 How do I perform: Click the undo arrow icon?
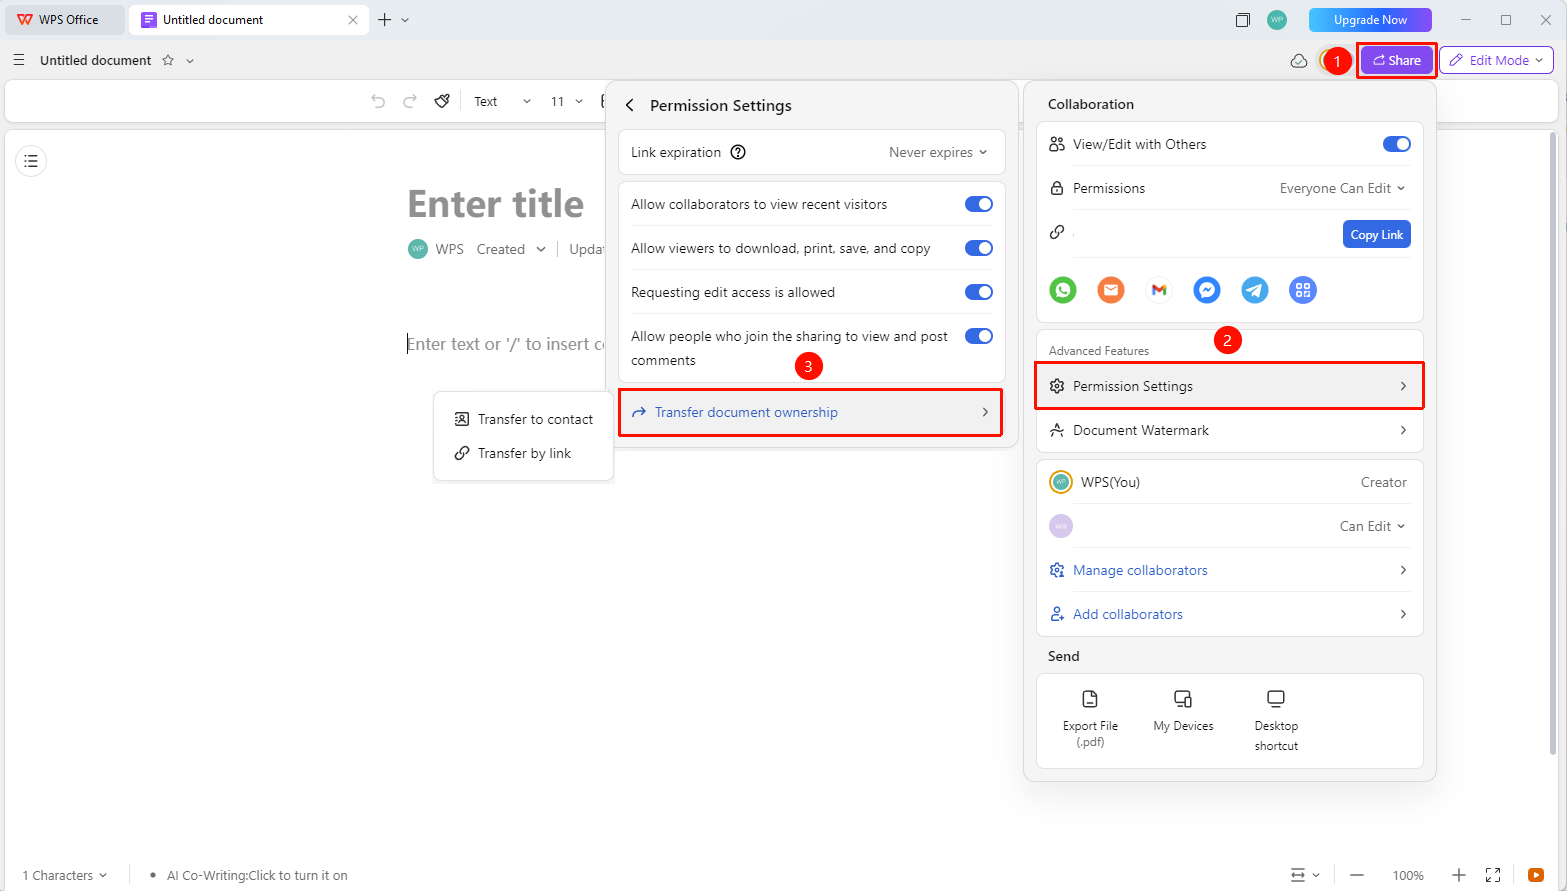378,101
